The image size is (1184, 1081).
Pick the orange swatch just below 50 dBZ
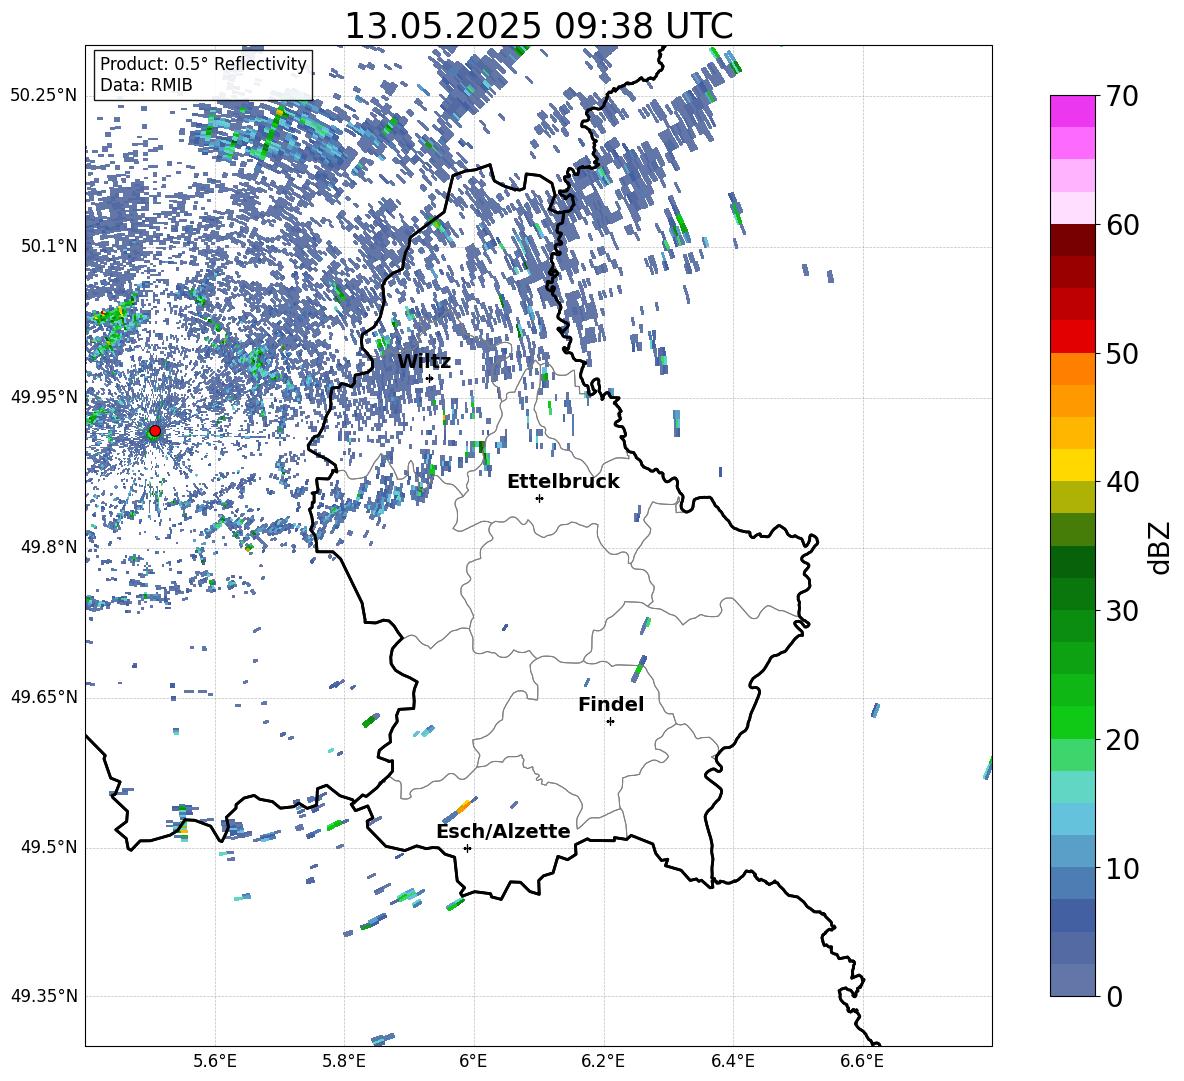point(1072,368)
